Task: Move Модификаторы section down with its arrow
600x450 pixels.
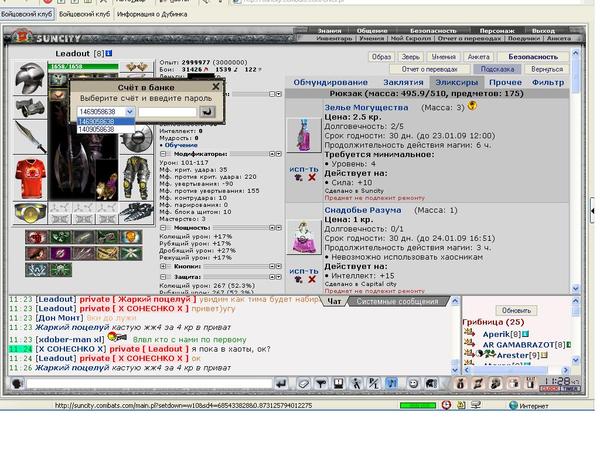Action: click(x=279, y=154)
